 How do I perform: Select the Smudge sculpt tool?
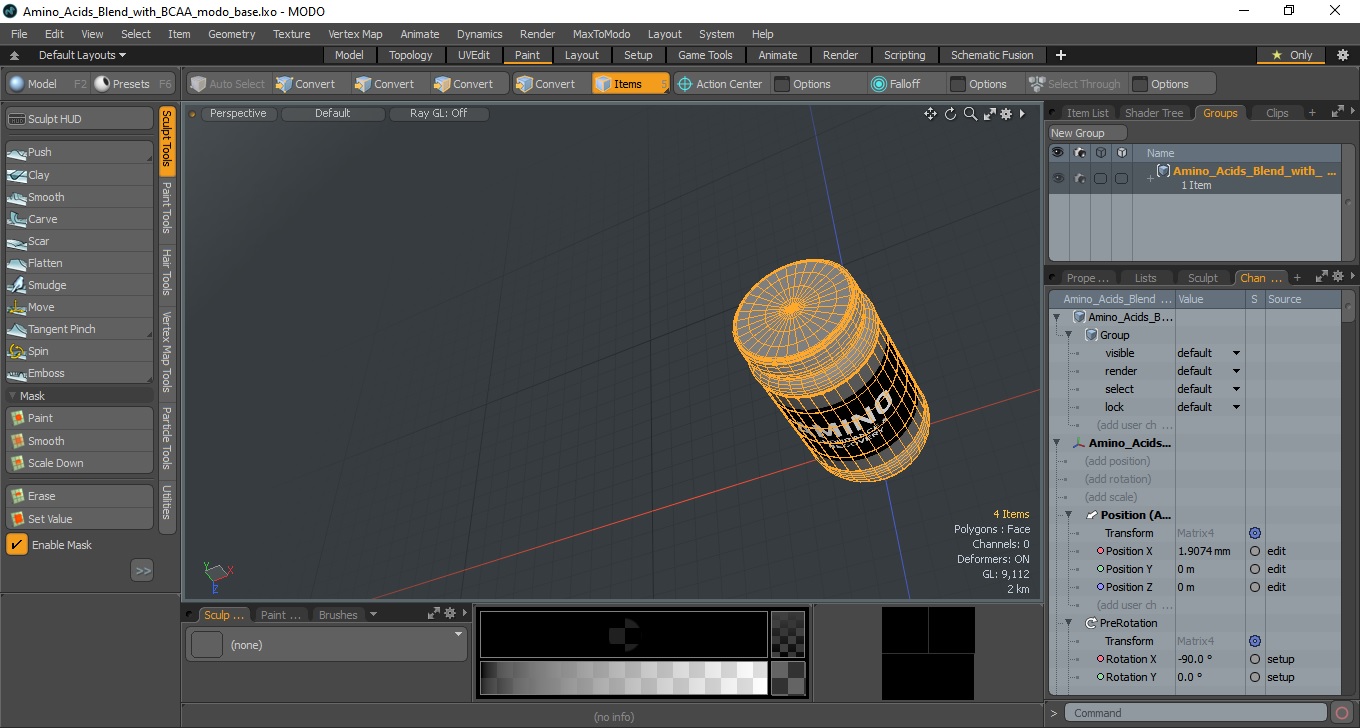[80, 285]
